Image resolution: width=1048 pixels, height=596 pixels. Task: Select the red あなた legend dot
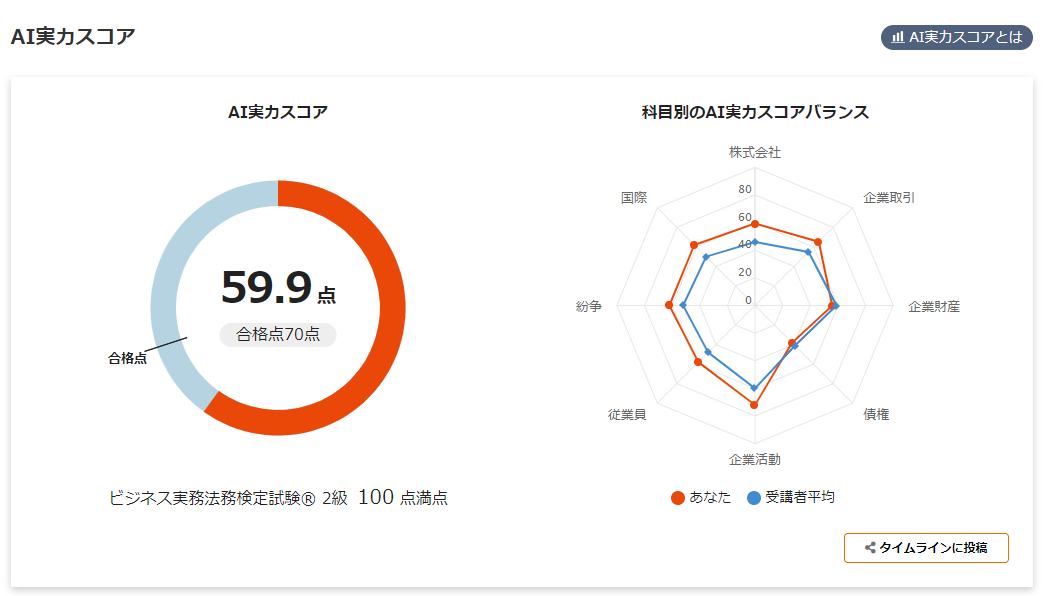click(677, 496)
